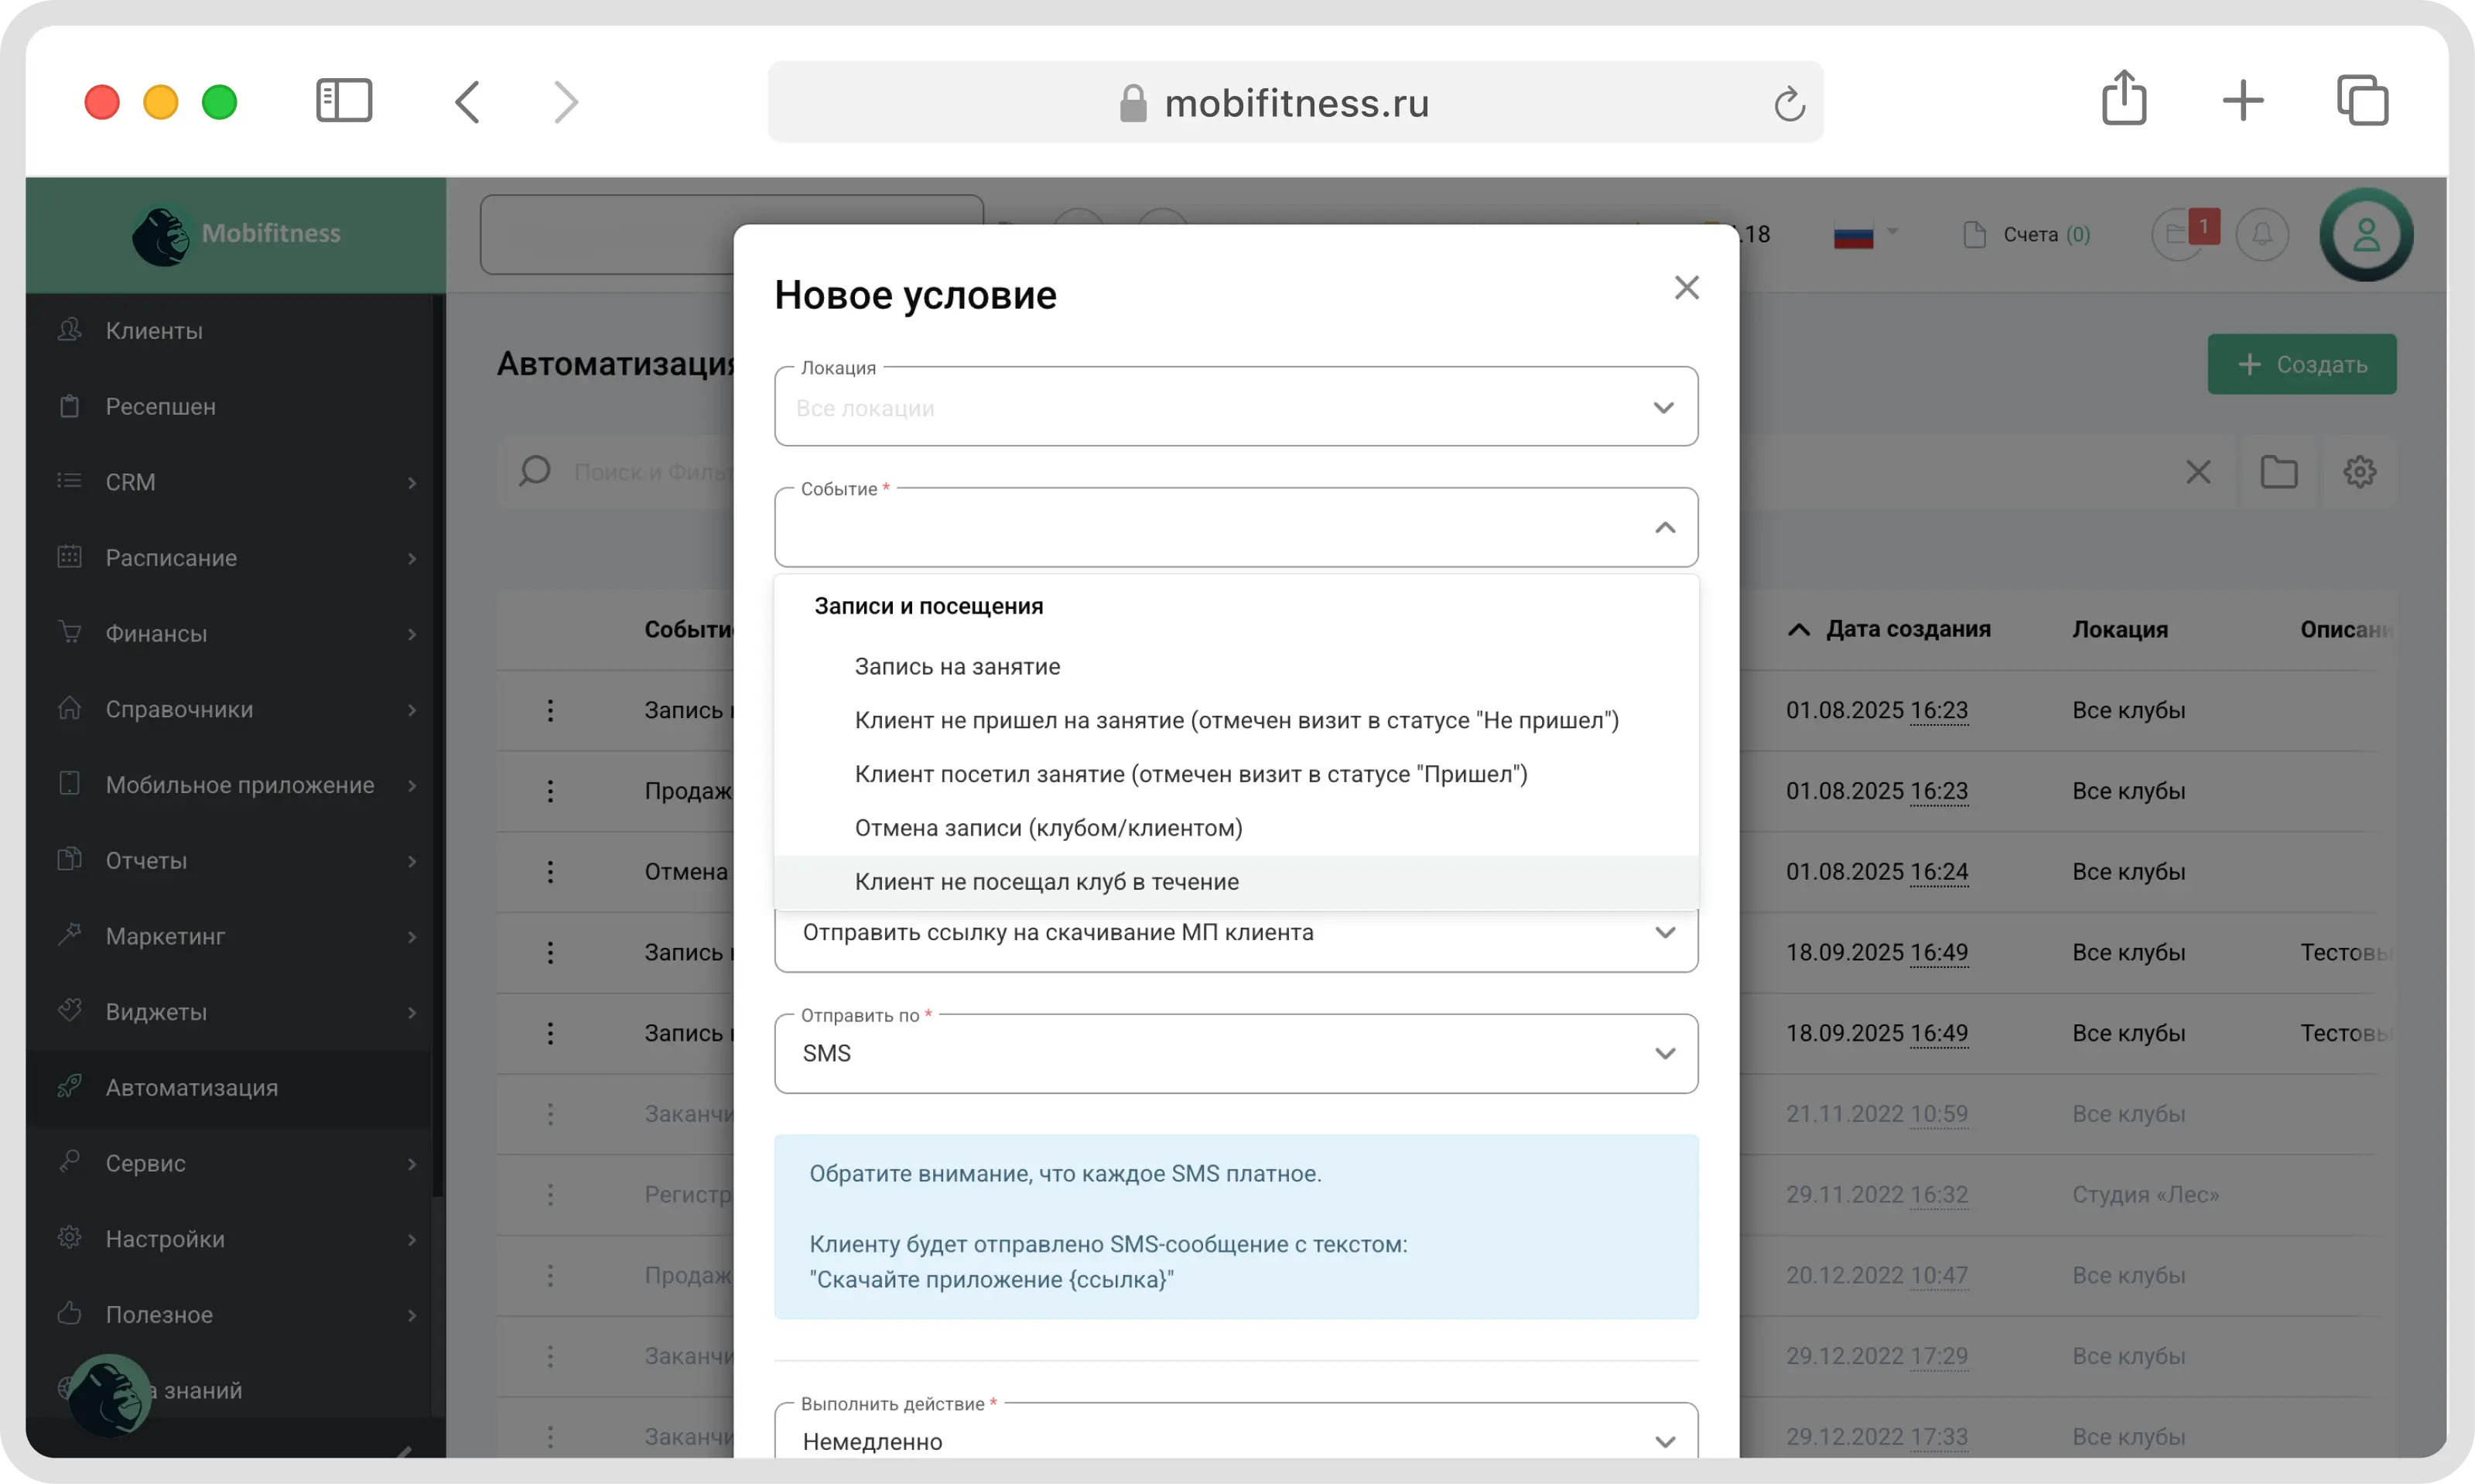2475x1484 pixels.
Task: Clear the search filter with X
Action: tap(2197, 472)
